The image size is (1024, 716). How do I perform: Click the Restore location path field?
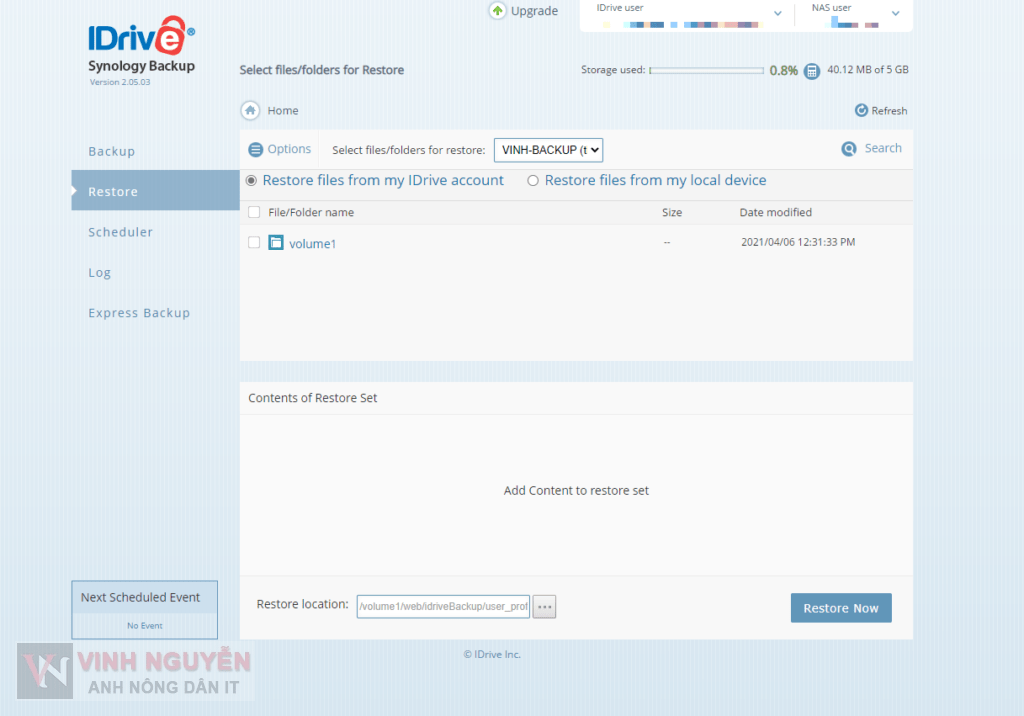click(x=443, y=607)
